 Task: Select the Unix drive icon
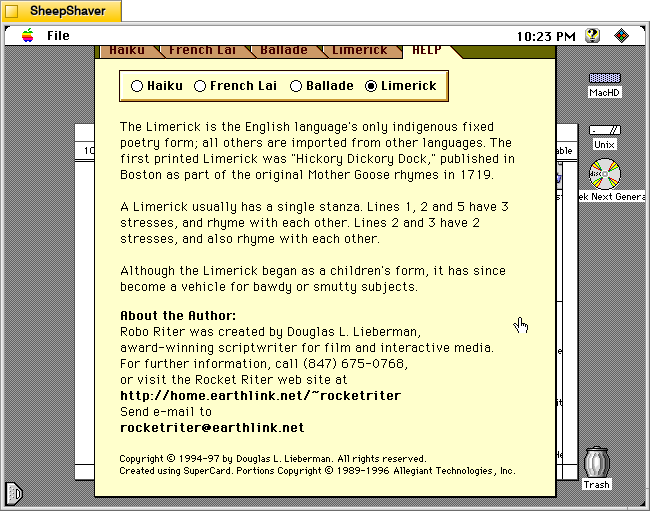(604, 130)
